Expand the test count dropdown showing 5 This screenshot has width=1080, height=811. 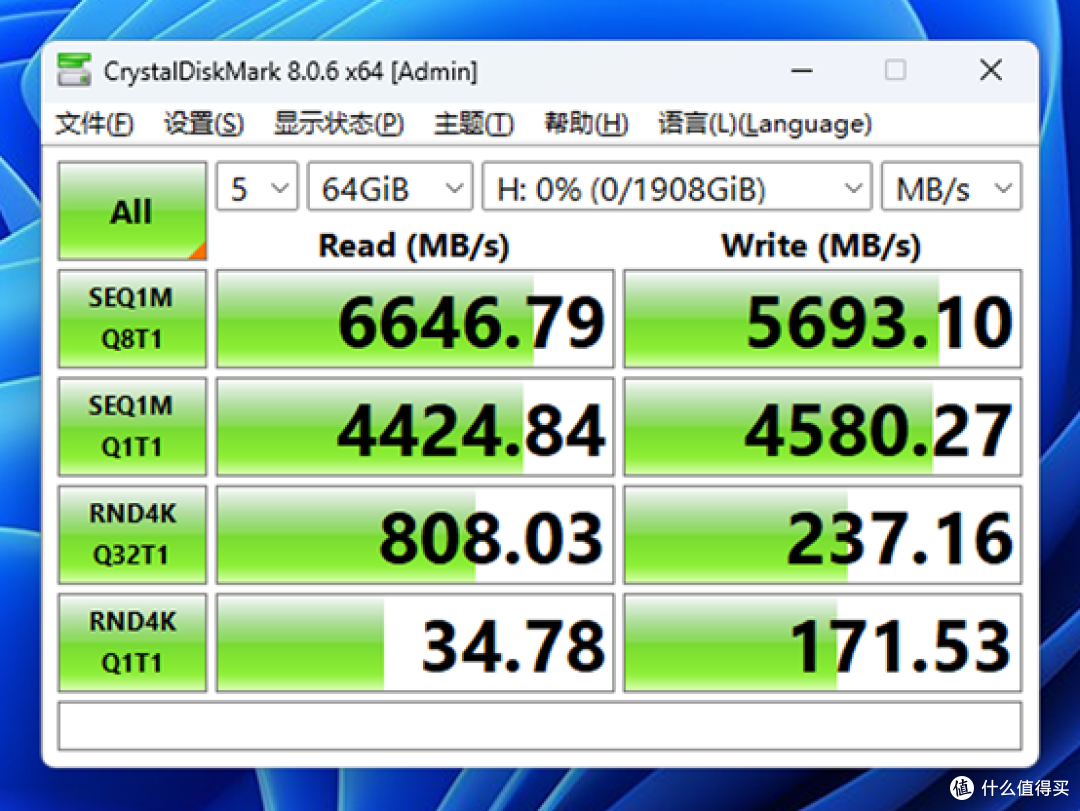(x=257, y=187)
